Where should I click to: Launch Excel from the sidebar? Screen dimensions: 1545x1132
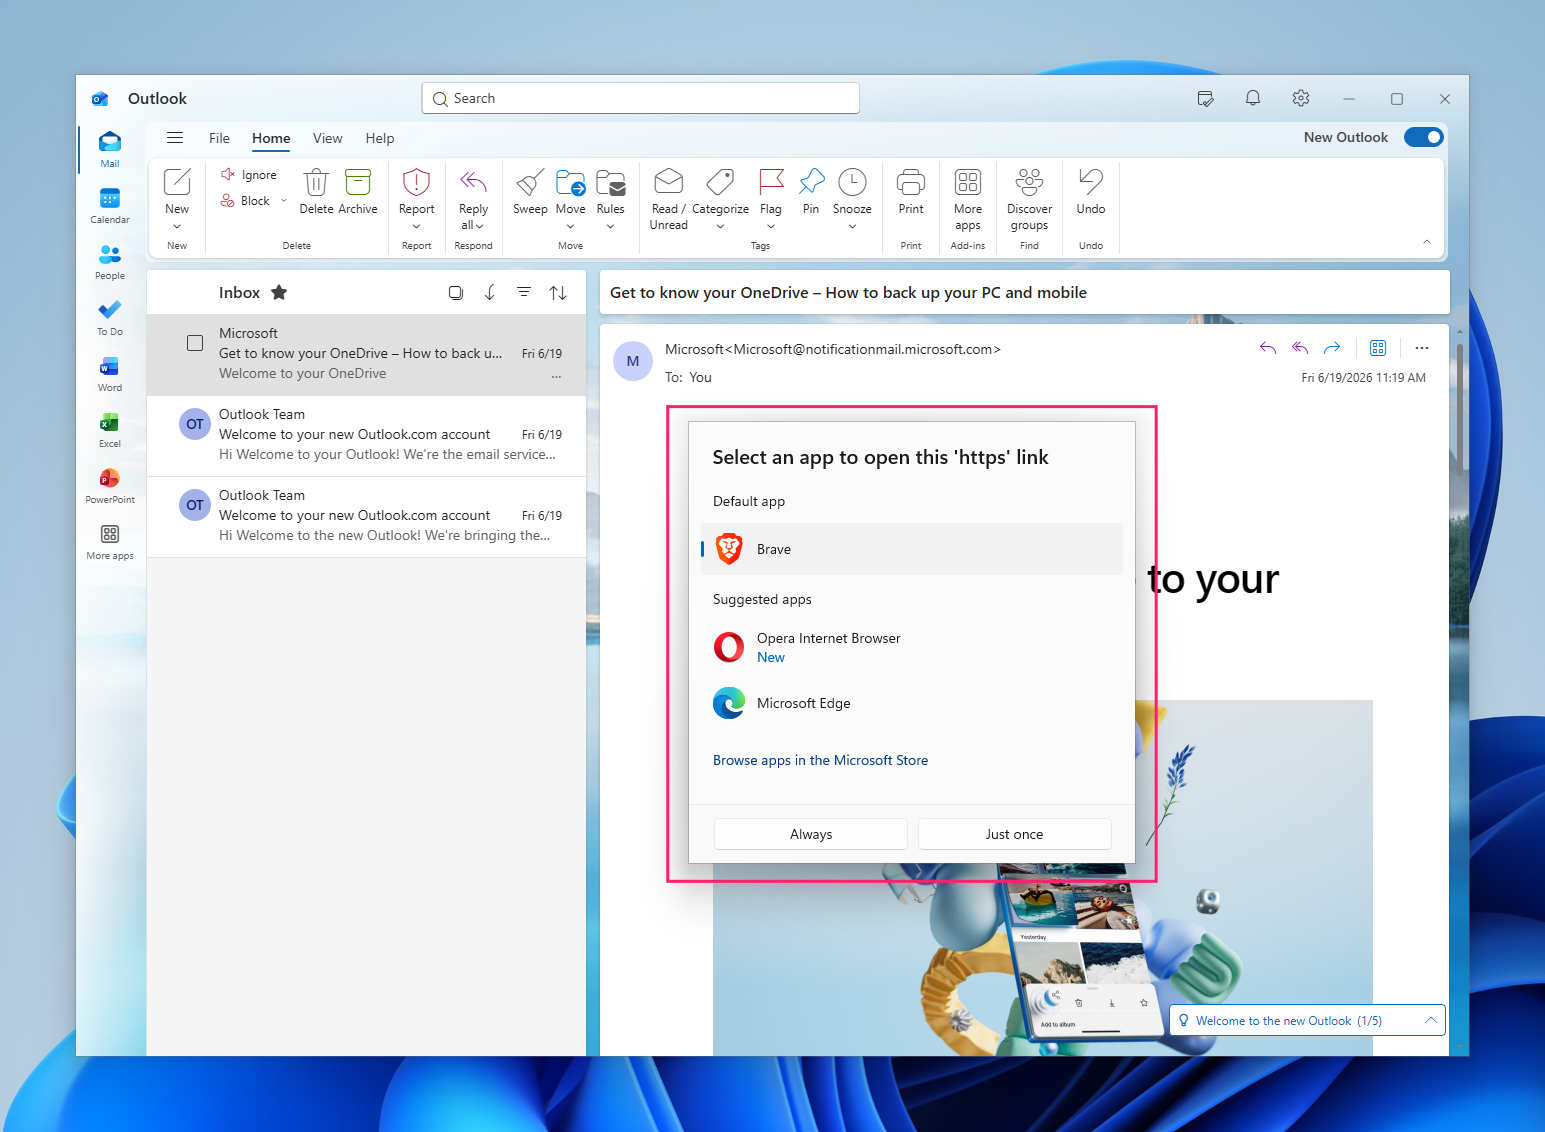110,429
